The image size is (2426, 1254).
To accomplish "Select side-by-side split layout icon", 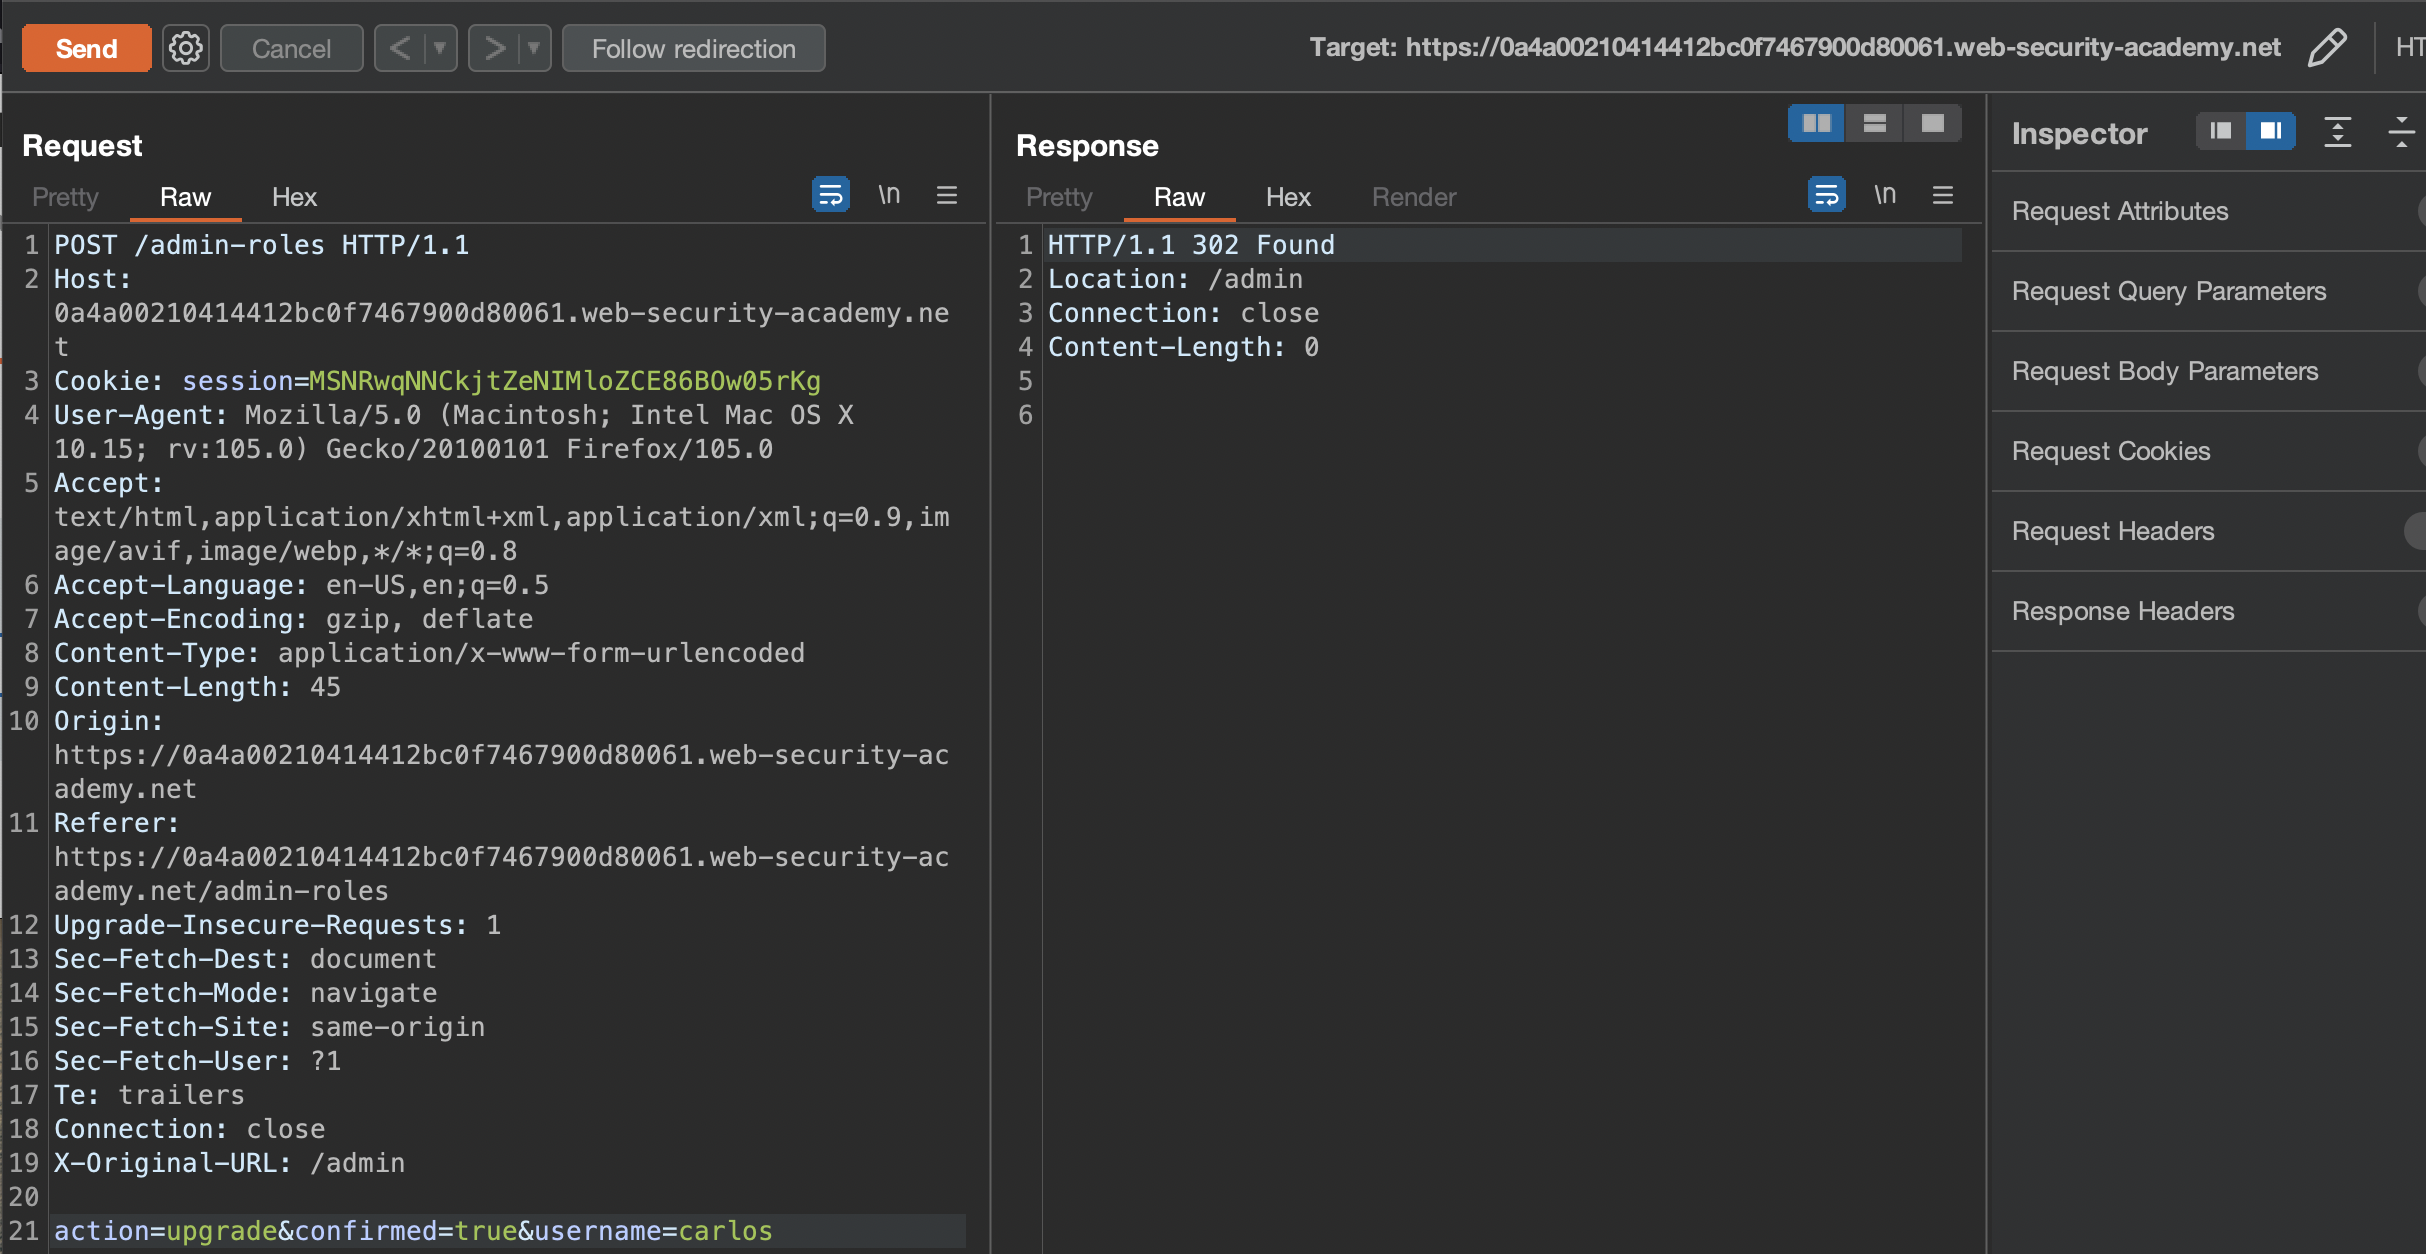I will (x=1816, y=123).
